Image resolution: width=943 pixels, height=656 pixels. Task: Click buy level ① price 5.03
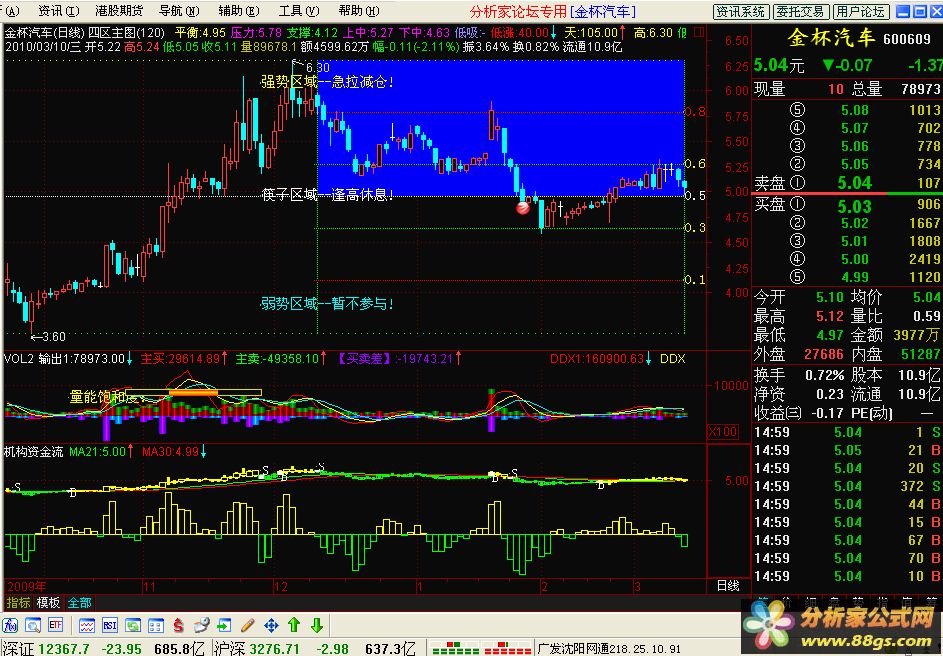[x=854, y=206]
